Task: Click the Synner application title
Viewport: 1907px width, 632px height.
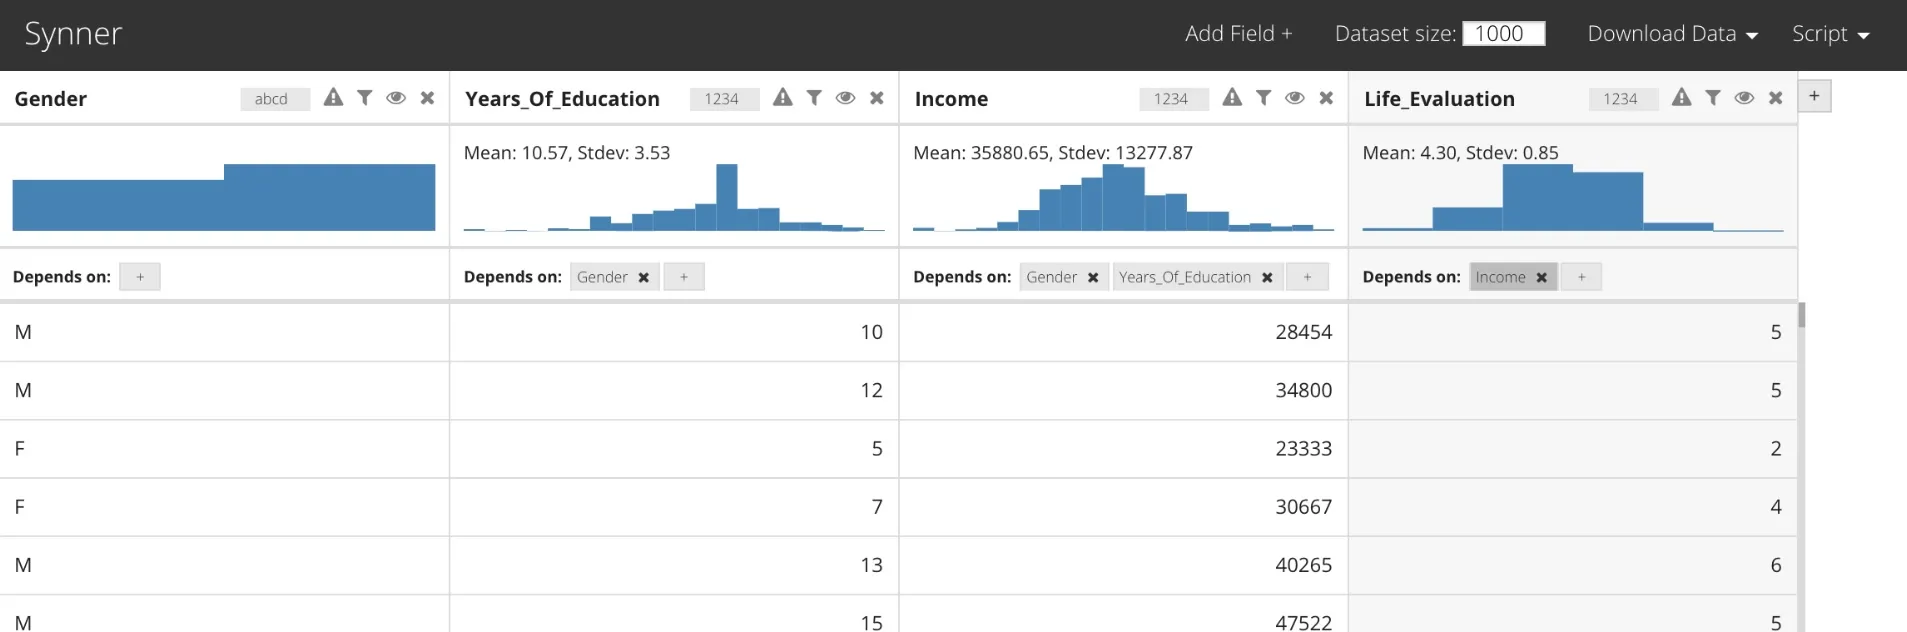Action: pos(73,34)
